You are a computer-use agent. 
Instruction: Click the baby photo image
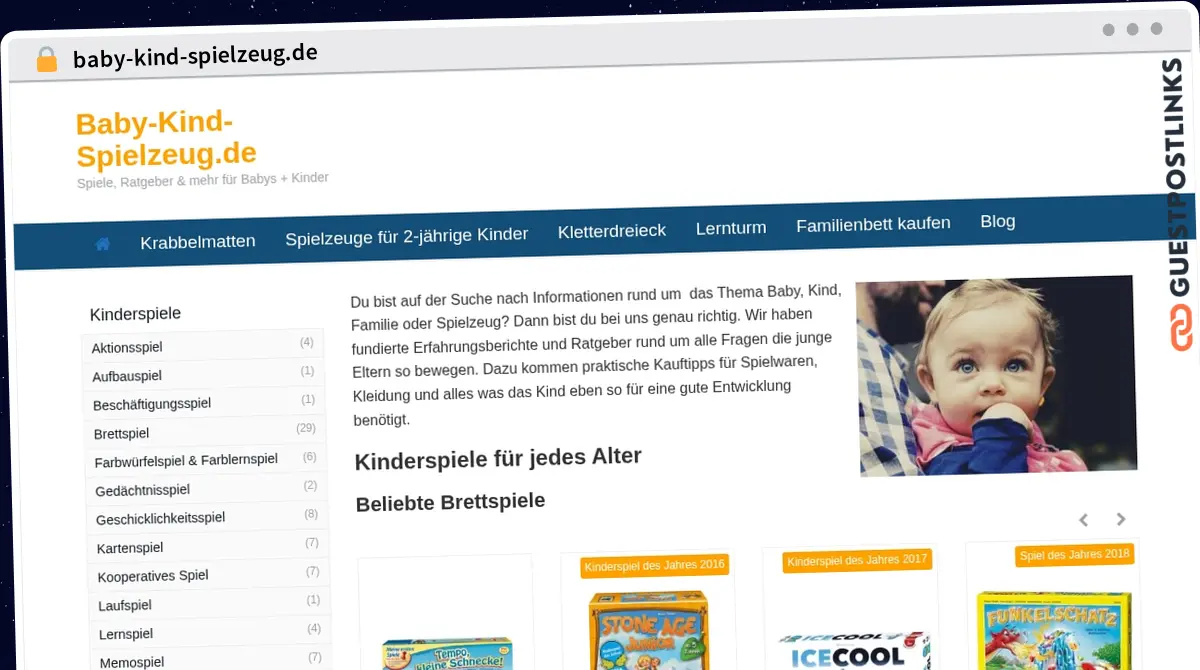[996, 375]
